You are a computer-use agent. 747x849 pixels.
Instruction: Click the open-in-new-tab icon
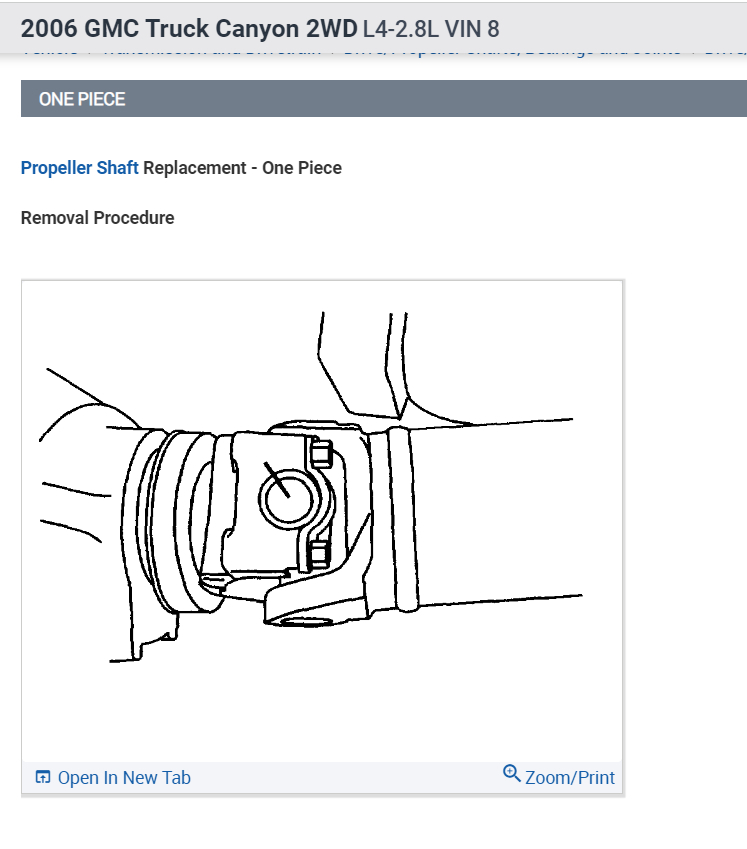(x=43, y=777)
